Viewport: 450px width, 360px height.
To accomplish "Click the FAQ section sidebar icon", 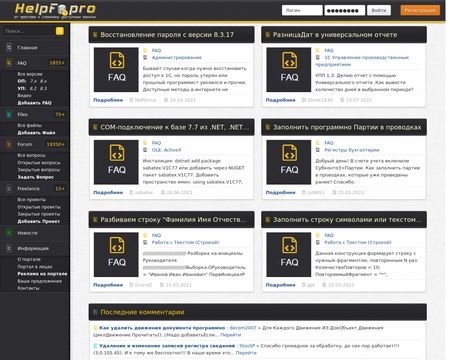I will (x=9, y=63).
